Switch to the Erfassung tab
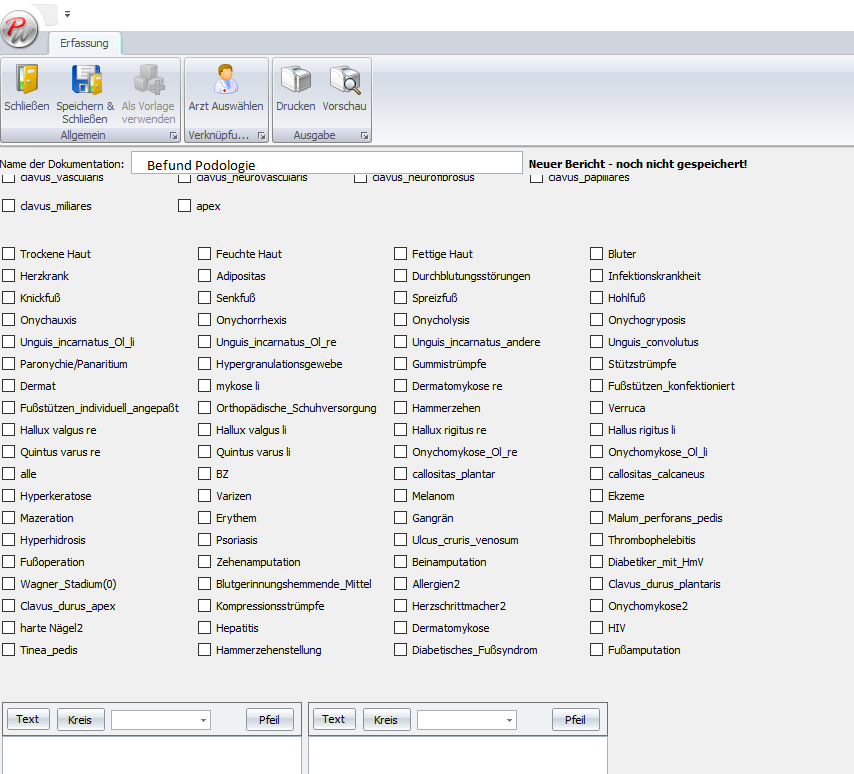 tap(85, 43)
